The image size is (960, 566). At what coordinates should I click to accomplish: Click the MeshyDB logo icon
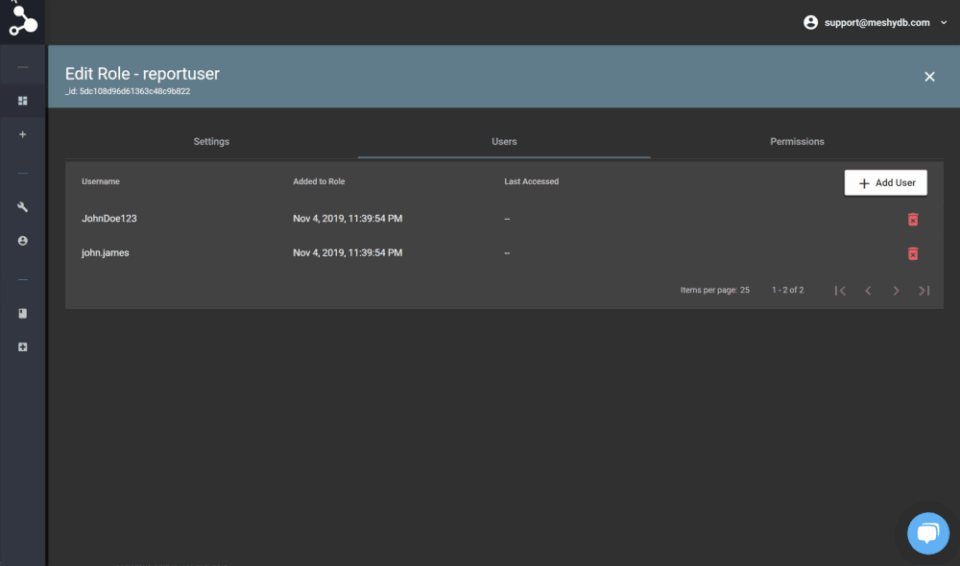tap(23, 21)
